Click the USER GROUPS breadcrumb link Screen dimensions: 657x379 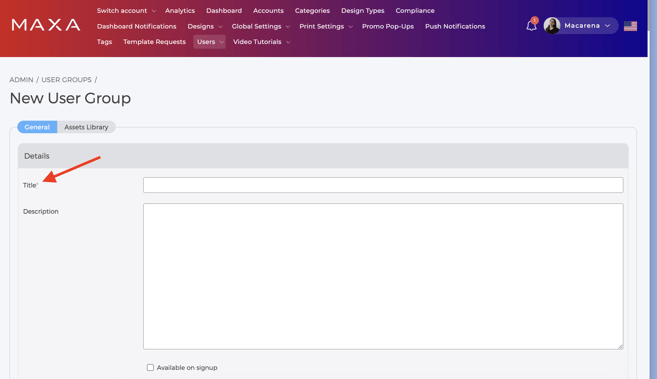click(66, 80)
